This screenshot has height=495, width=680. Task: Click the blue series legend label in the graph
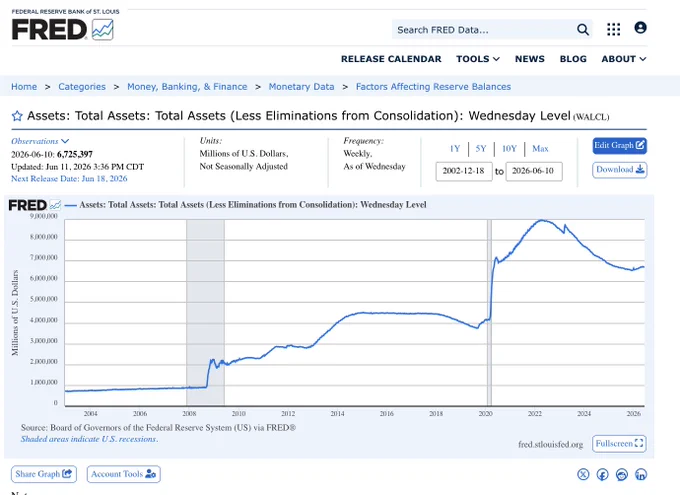253,205
